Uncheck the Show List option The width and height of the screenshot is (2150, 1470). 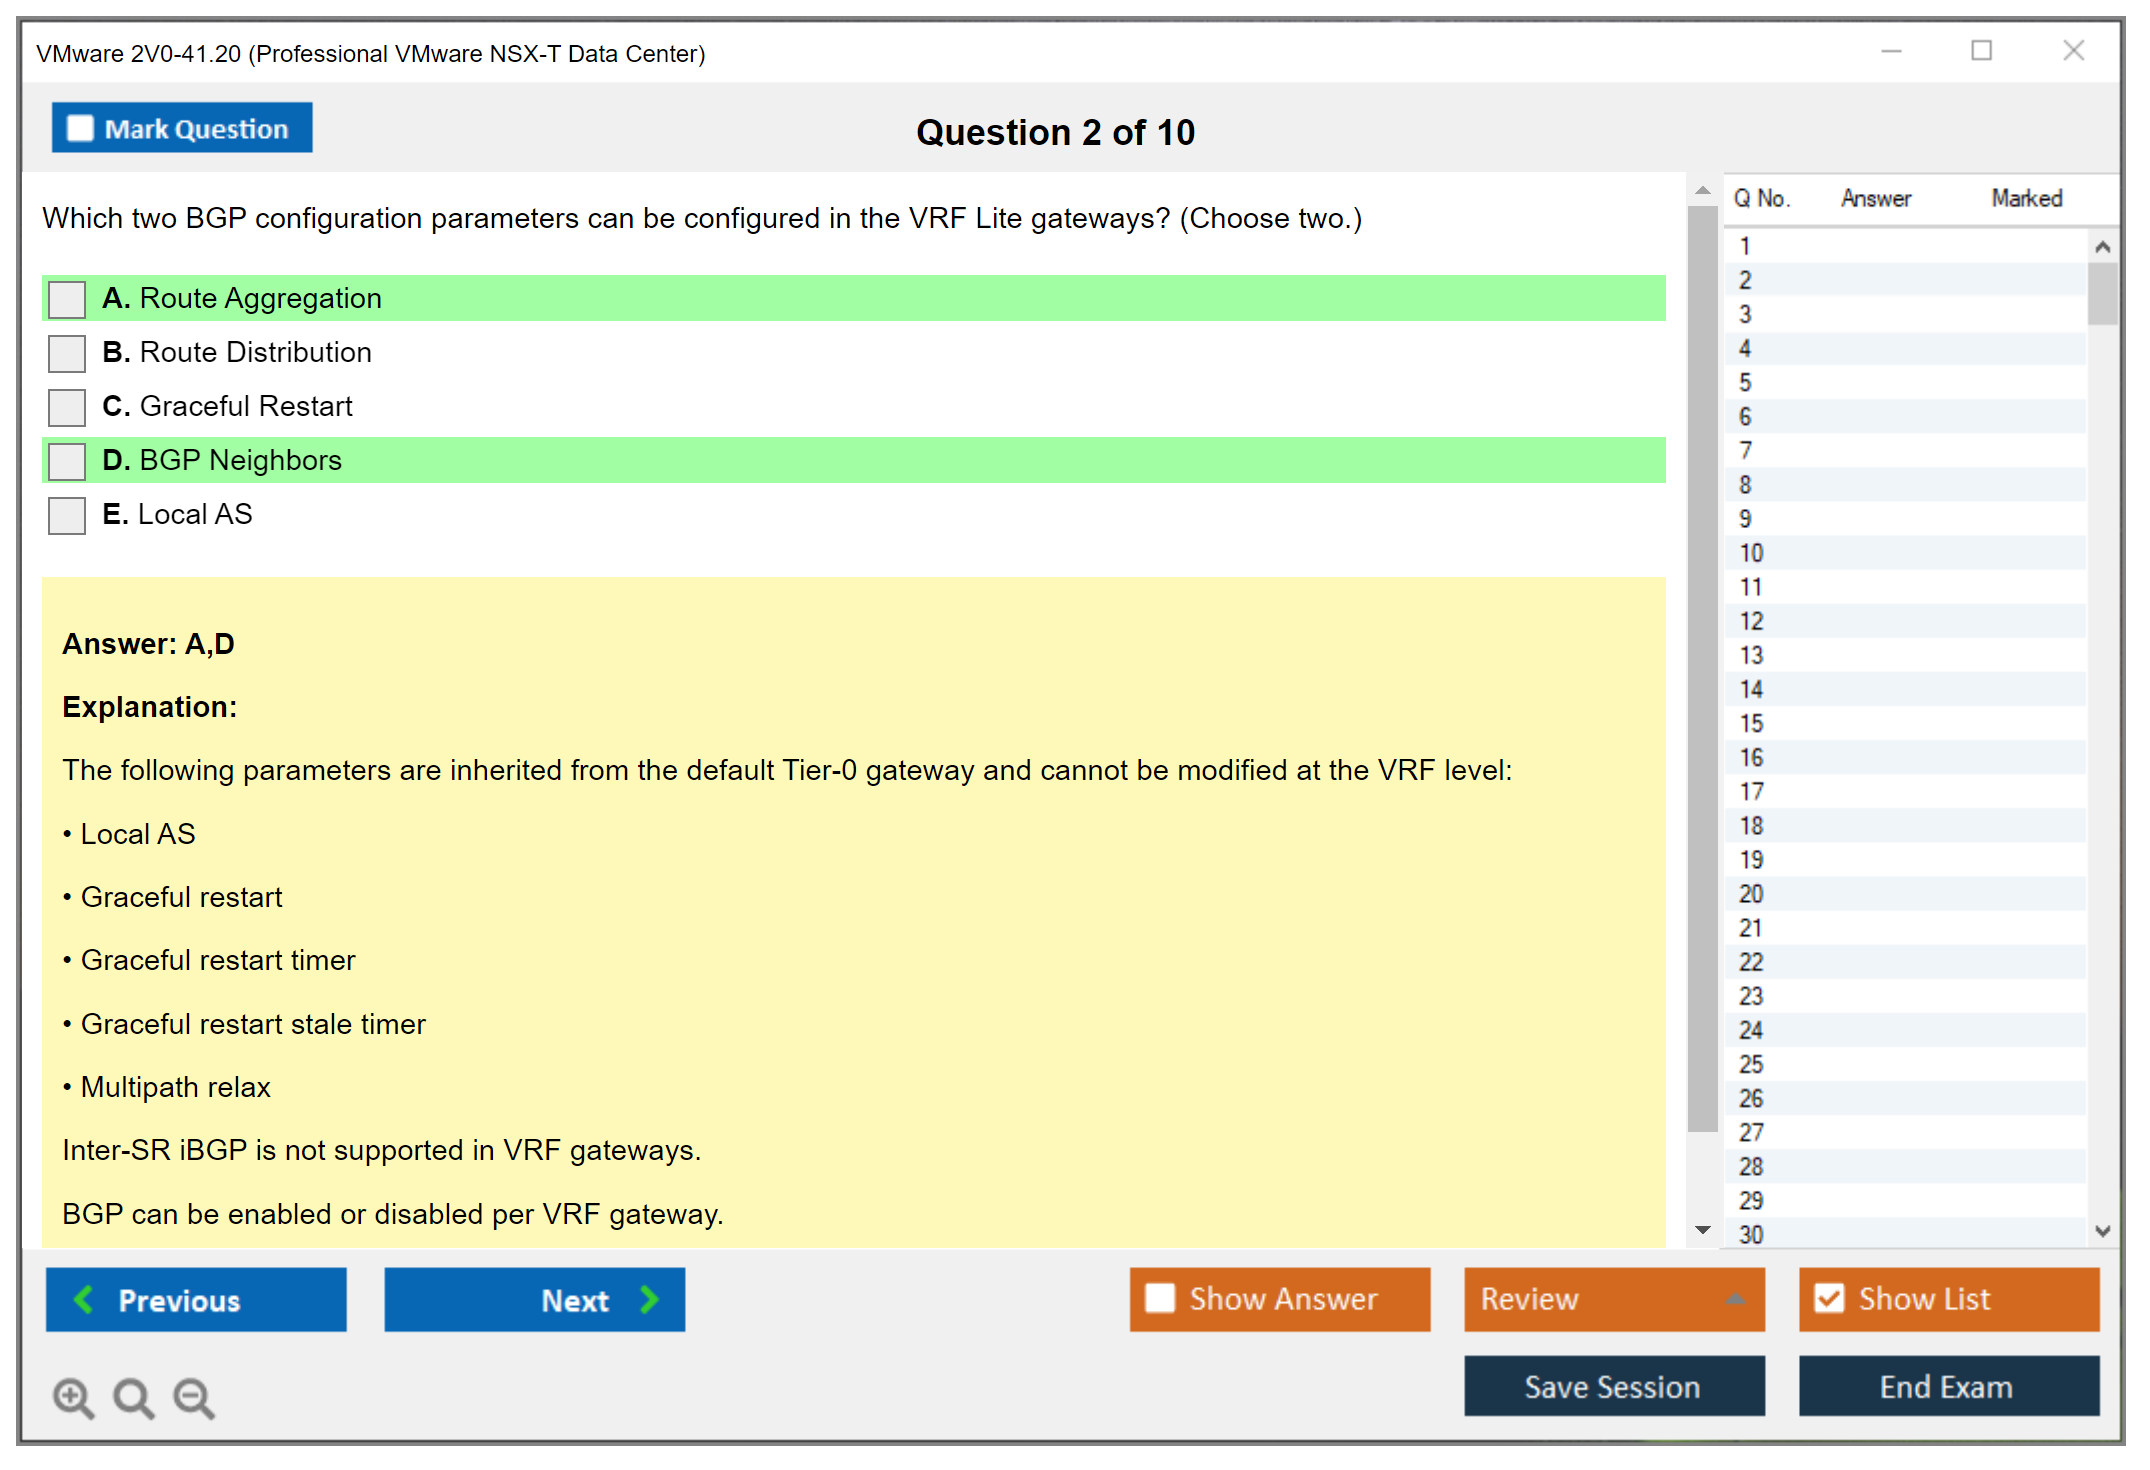point(1829,1298)
